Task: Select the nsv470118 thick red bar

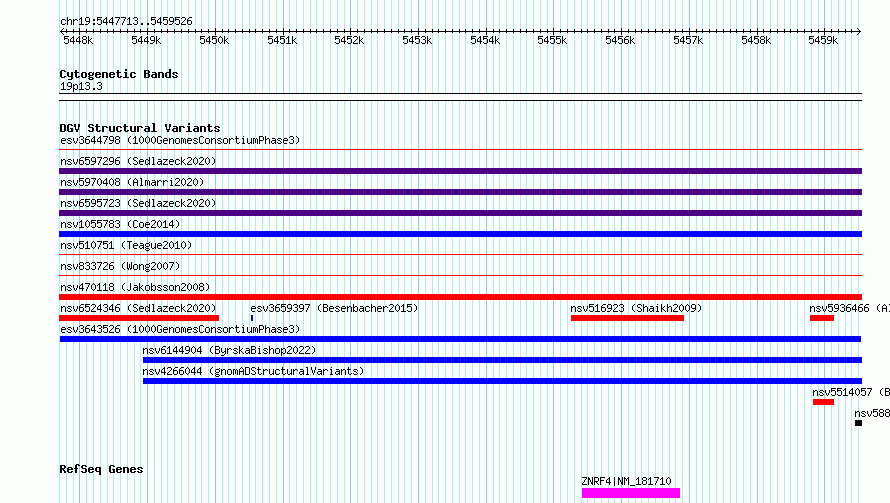Action: 460,297
